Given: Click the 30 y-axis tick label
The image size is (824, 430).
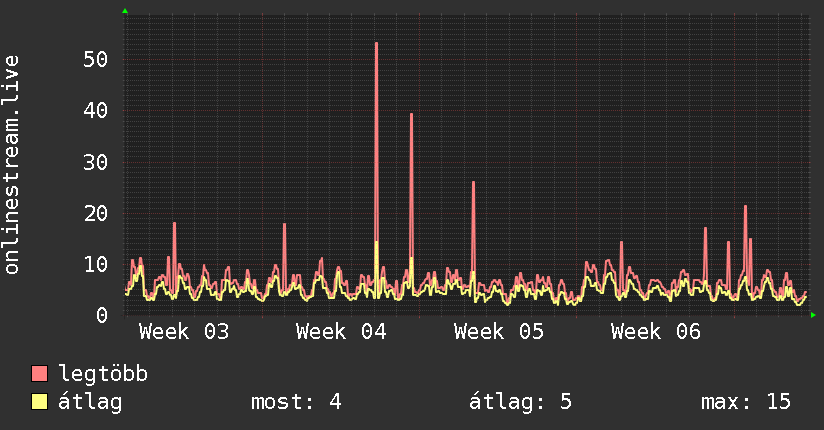Looking at the screenshot, I should point(96,162).
